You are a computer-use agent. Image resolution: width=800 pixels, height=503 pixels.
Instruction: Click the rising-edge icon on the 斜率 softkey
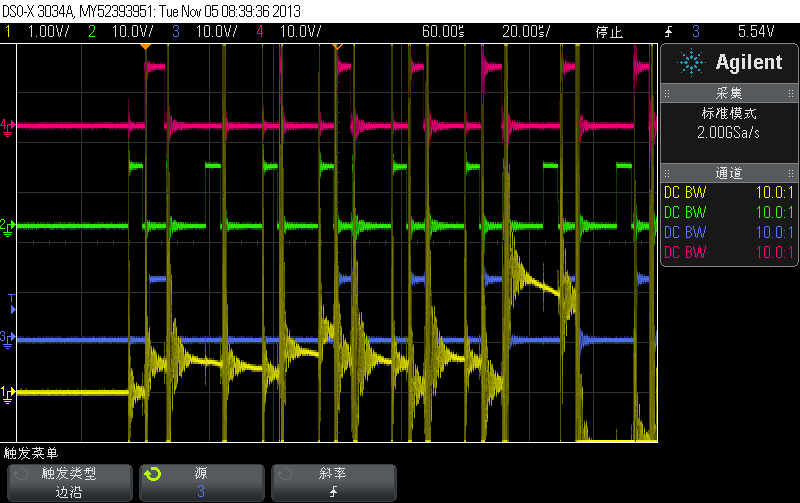coord(334,492)
